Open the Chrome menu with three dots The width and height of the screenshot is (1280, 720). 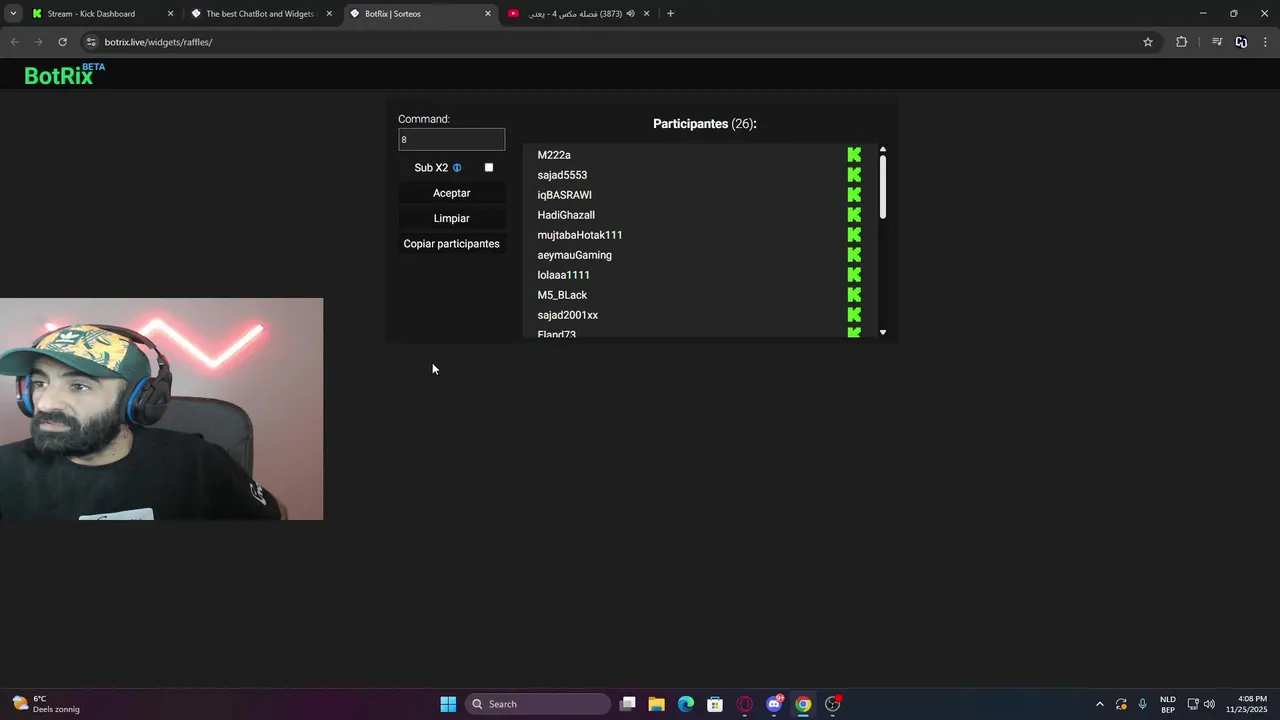(1265, 42)
